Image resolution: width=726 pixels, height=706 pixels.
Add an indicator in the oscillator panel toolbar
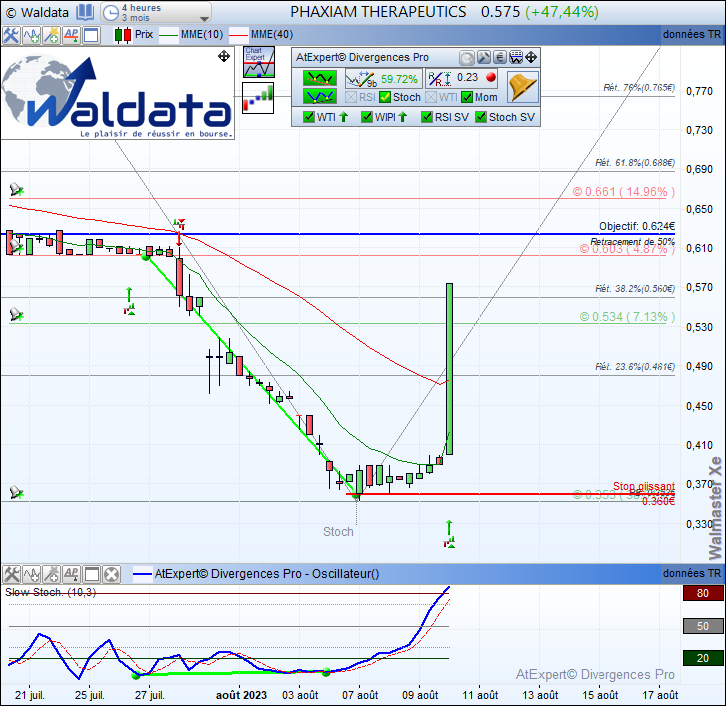pyautogui.click(x=31, y=575)
